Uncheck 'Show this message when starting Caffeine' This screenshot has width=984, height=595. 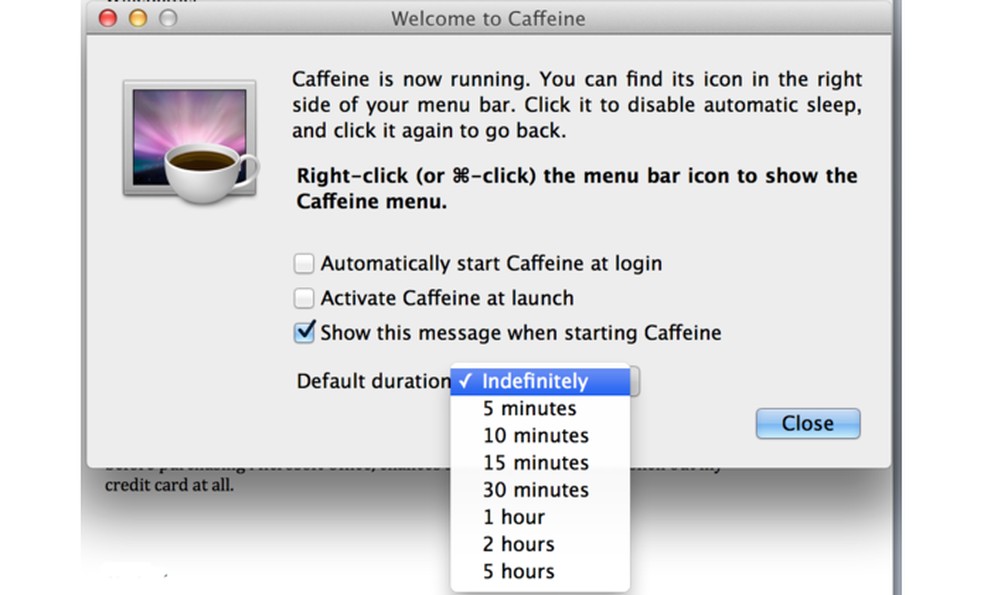[x=304, y=332]
